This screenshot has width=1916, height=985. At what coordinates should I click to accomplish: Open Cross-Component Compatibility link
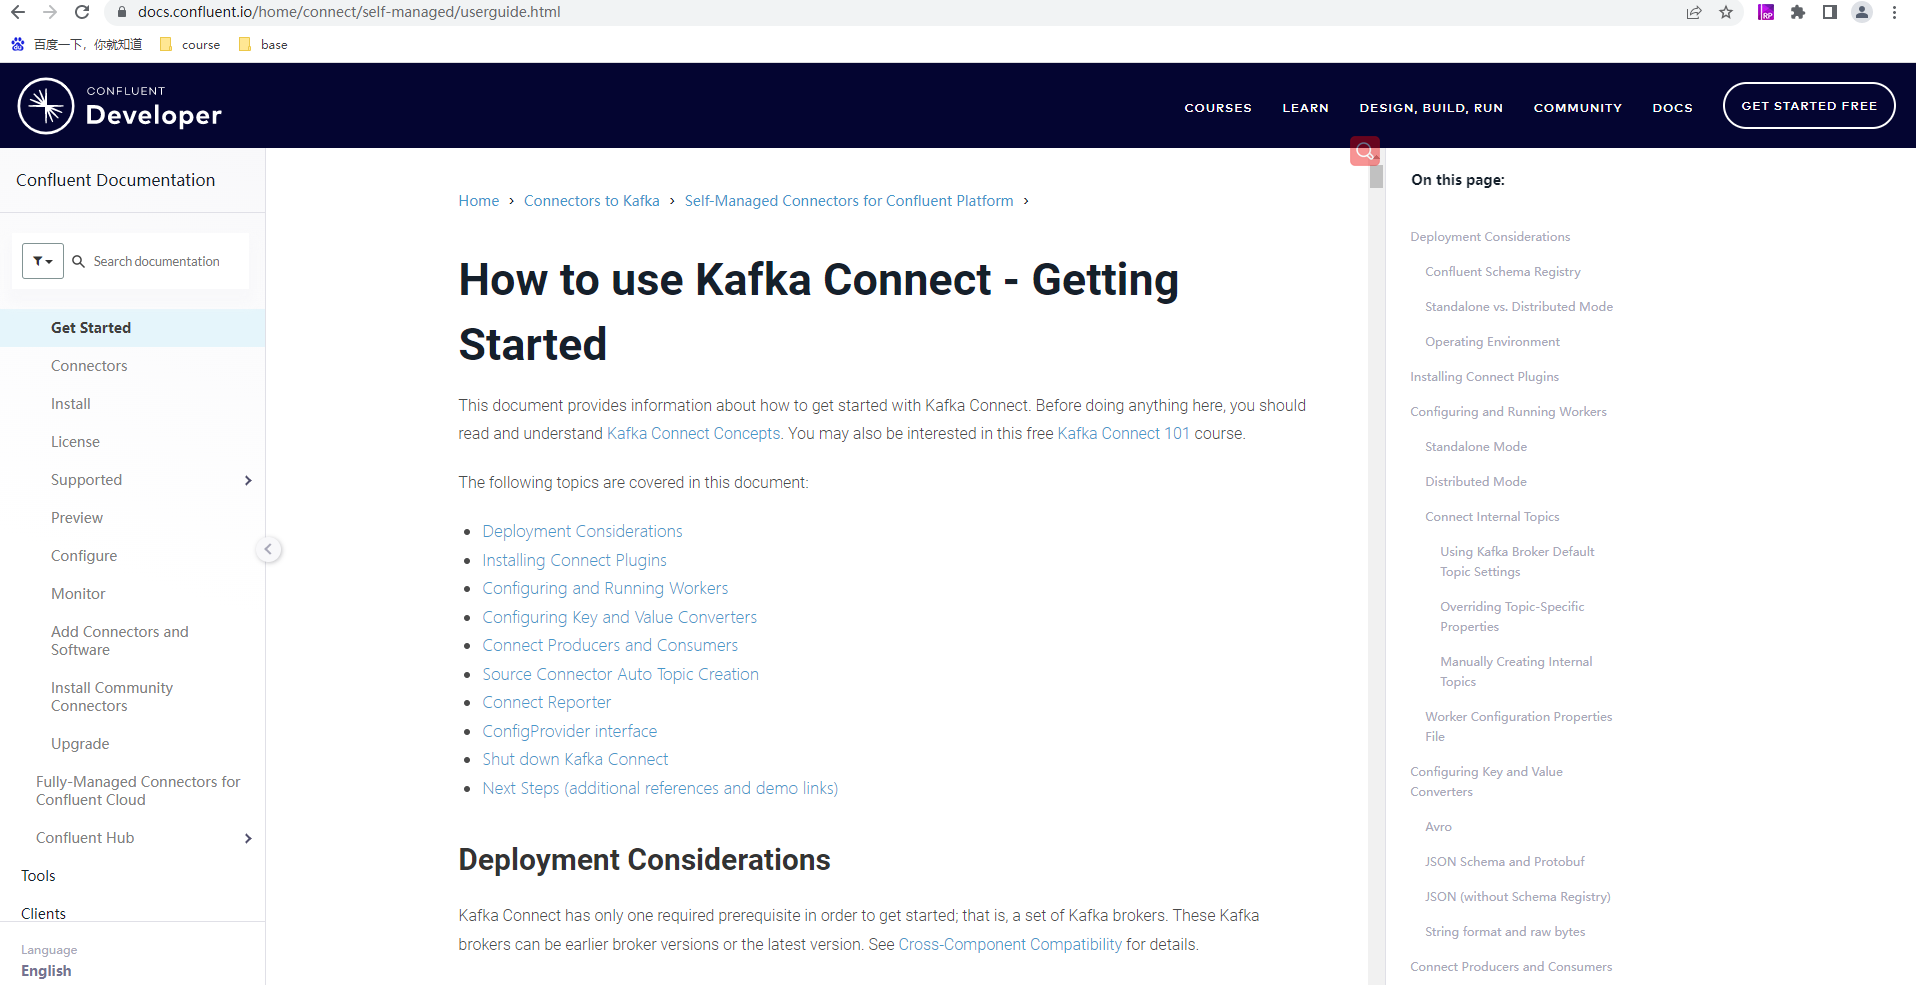[x=1010, y=944]
